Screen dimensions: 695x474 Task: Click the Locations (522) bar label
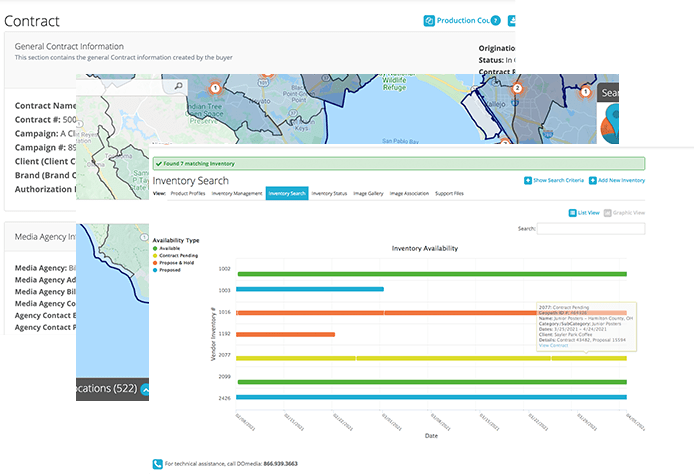coord(106,388)
